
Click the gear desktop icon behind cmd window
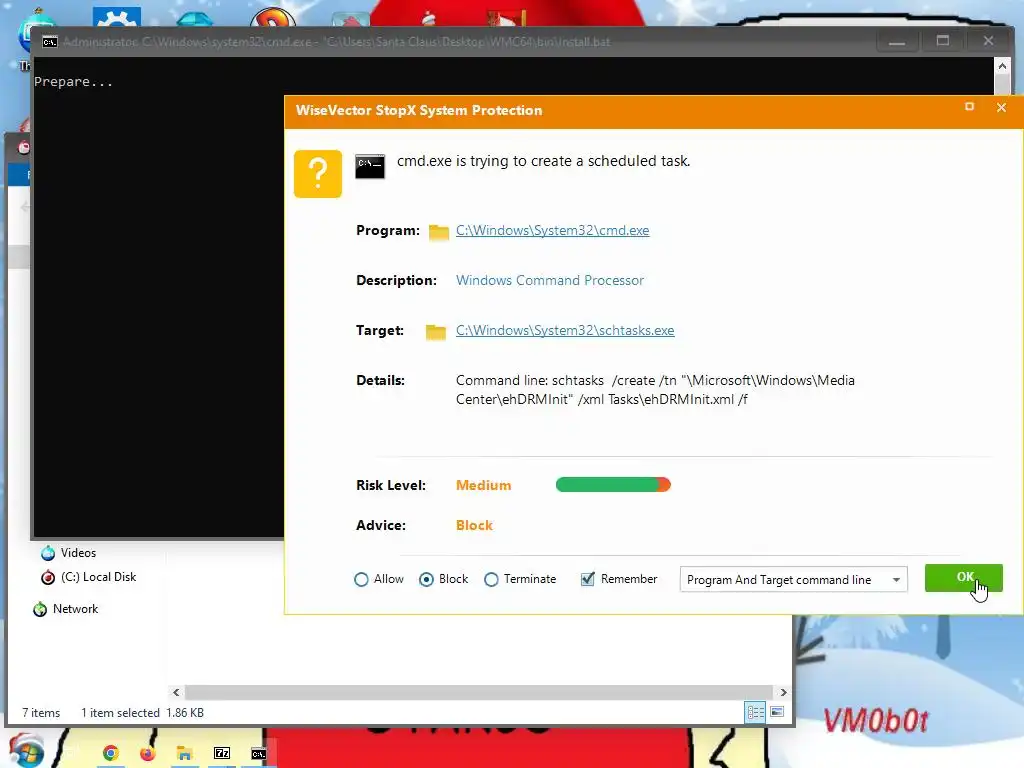[116, 16]
